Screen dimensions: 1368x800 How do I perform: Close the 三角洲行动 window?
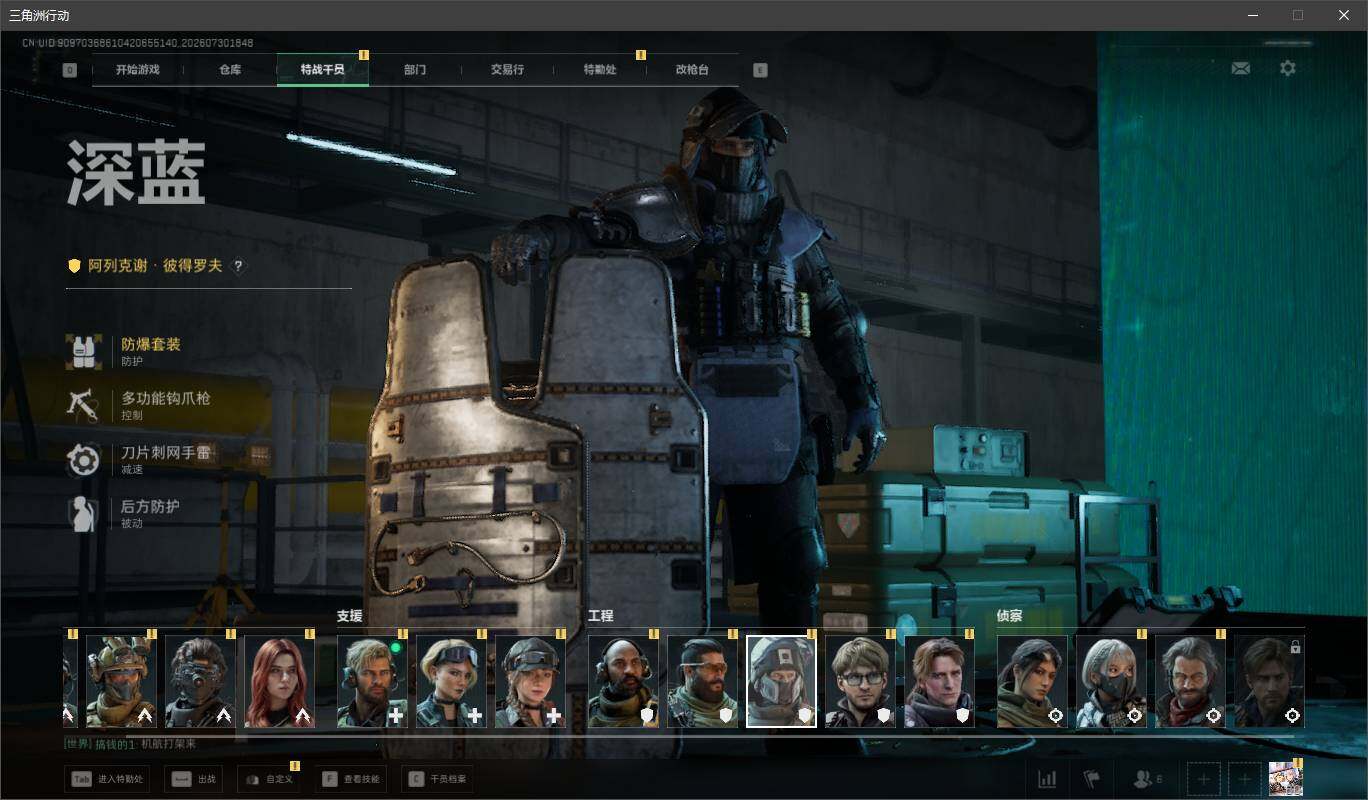tap(1344, 15)
